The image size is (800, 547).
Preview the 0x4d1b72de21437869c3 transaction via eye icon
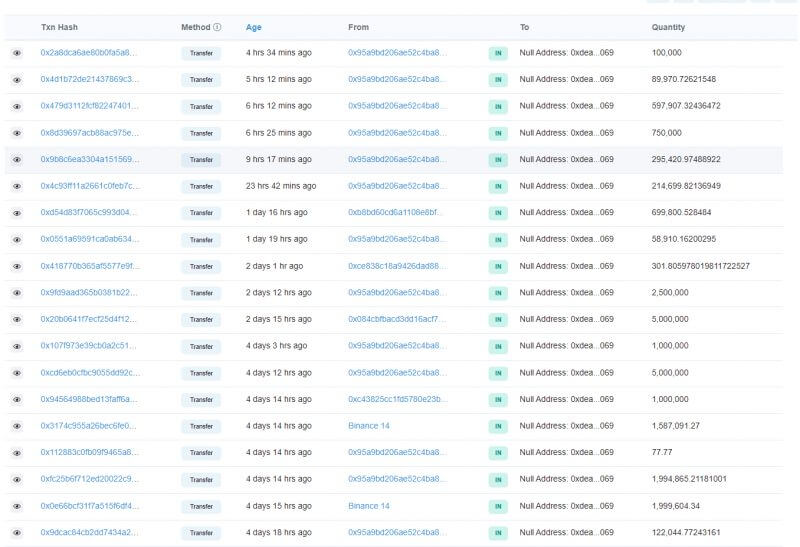pyautogui.click(x=17, y=80)
